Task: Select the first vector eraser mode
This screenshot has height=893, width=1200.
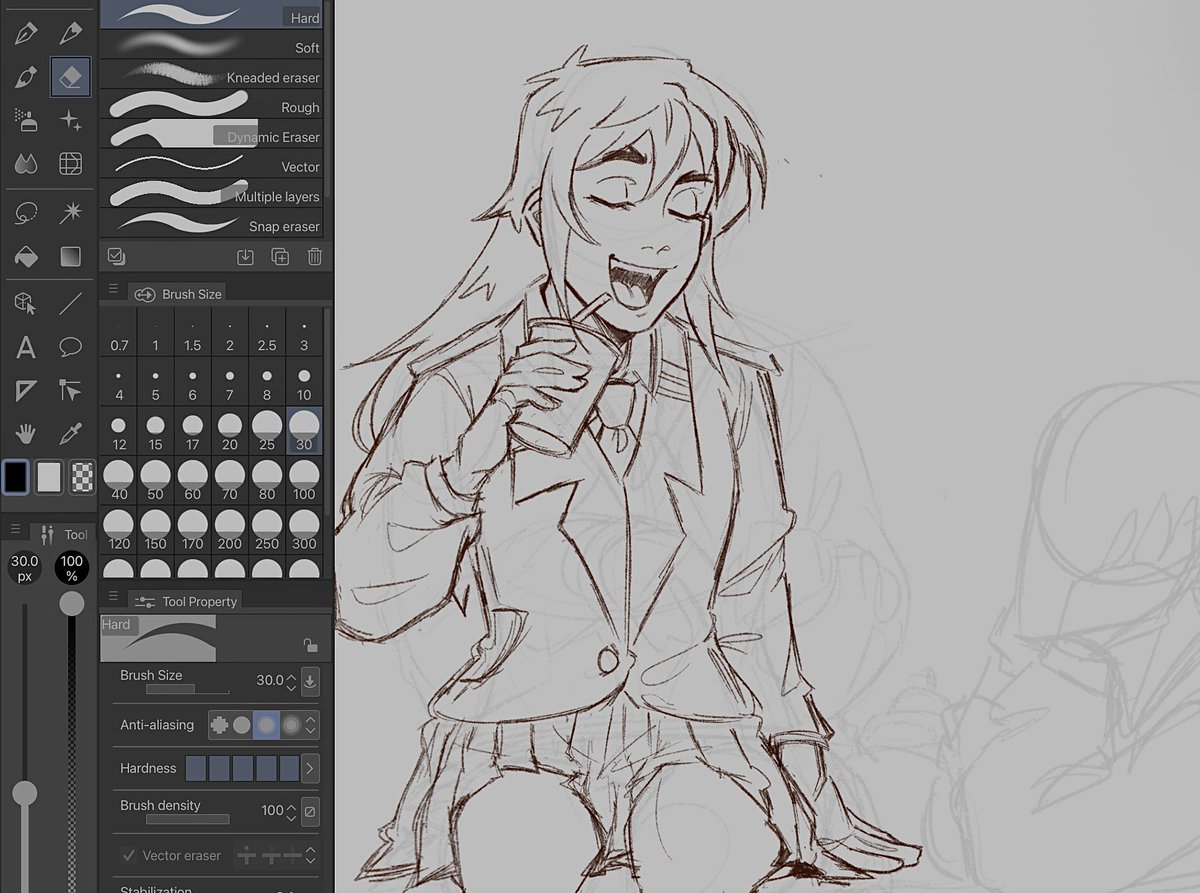Action: 247,856
